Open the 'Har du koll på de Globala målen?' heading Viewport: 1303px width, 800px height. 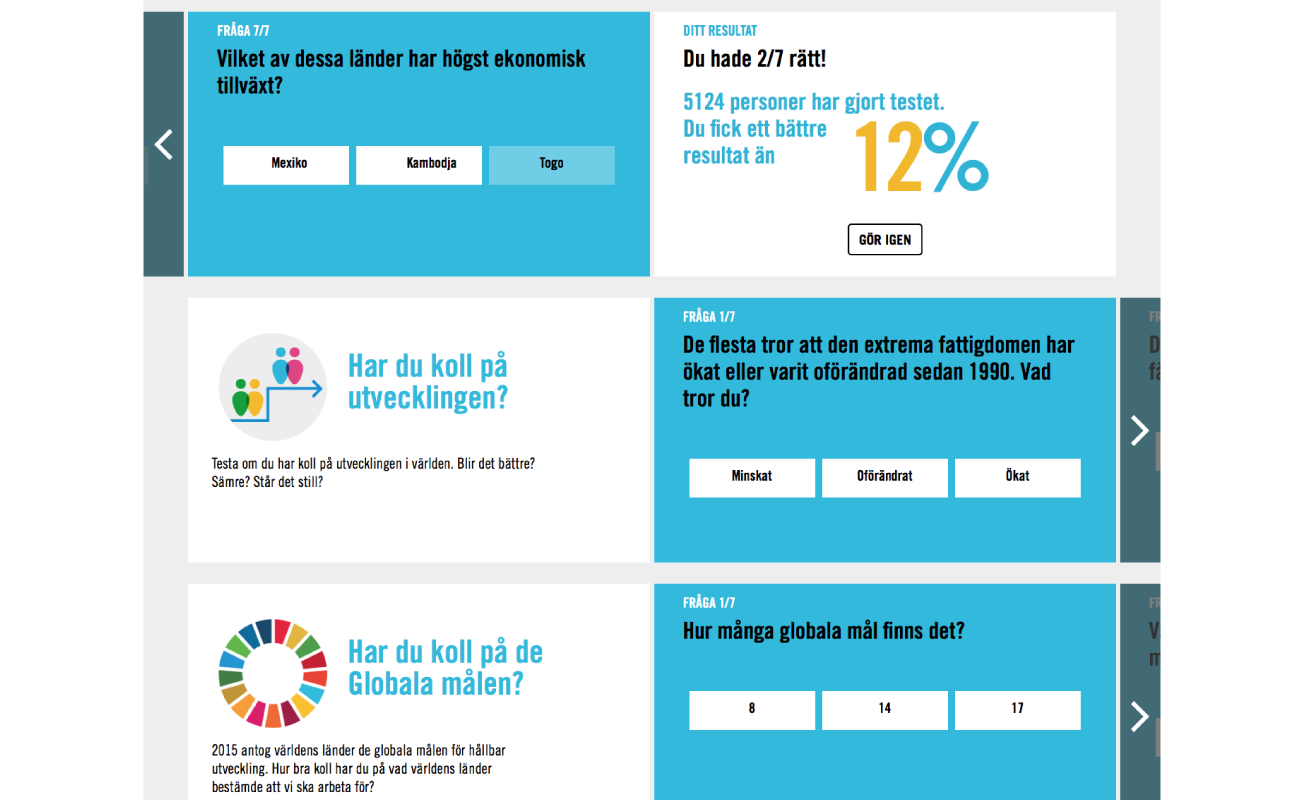(445, 668)
